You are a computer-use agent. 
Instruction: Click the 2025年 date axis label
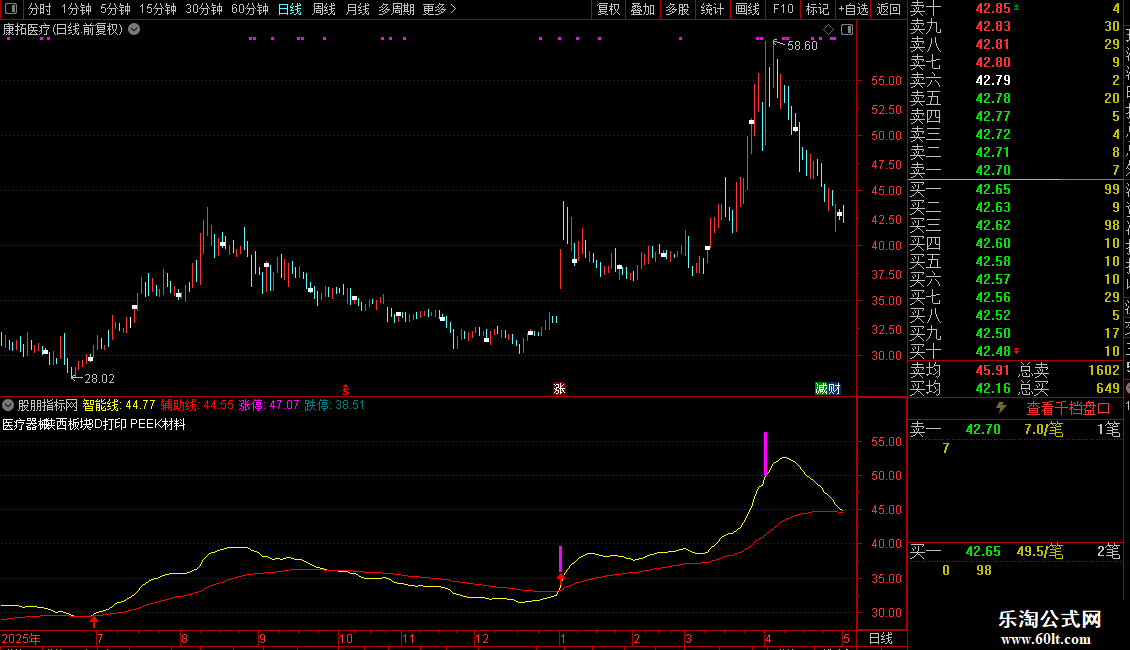click(x=21, y=638)
